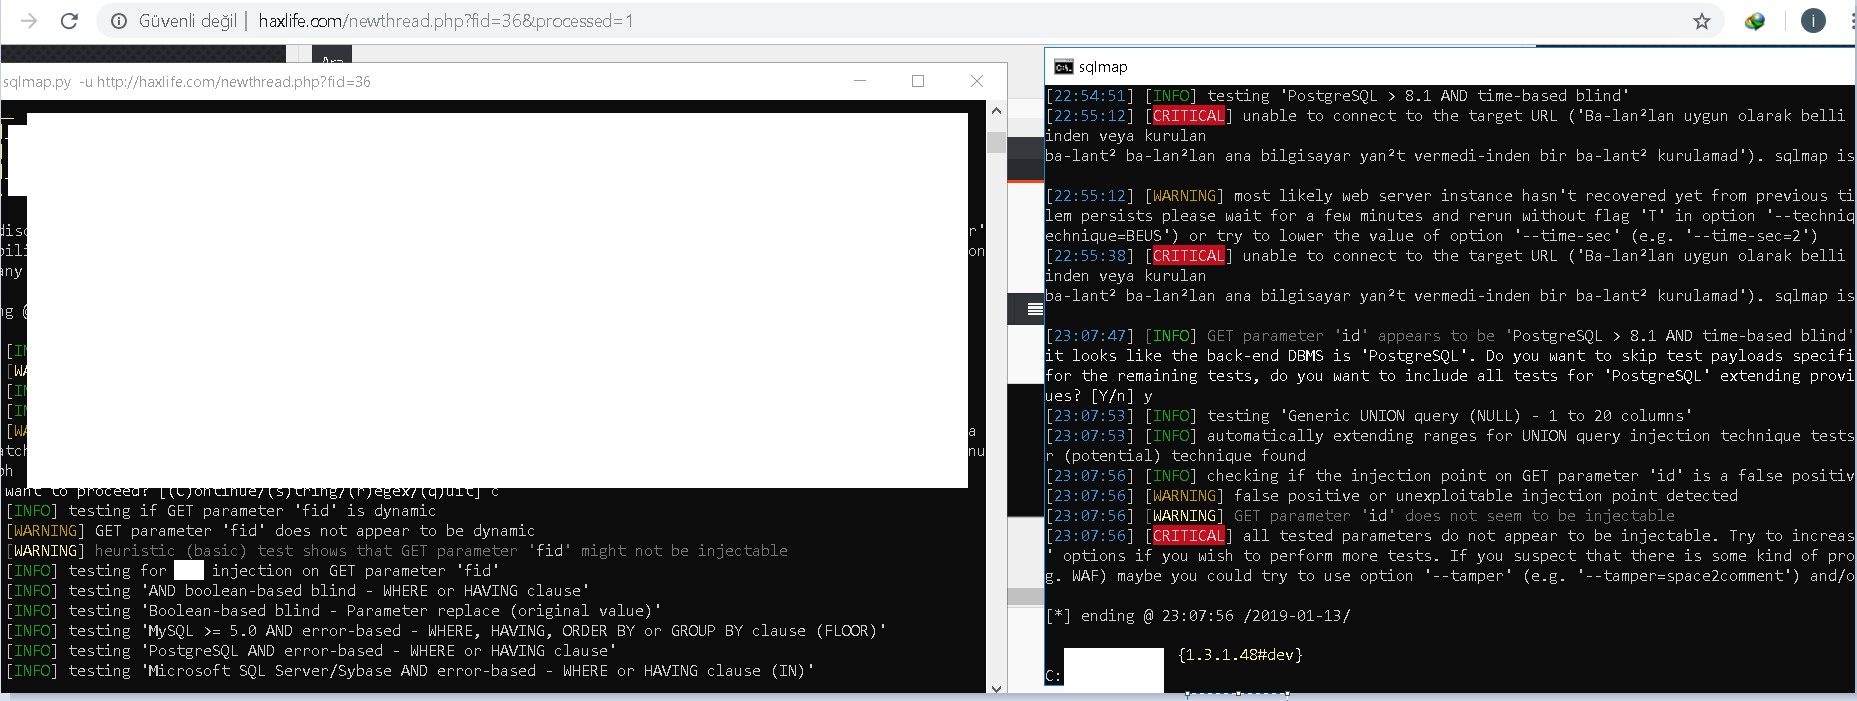
Task: Click "it looks like the back-end DBMS is 'PostgreSQL'" line
Action: [x=1450, y=356]
